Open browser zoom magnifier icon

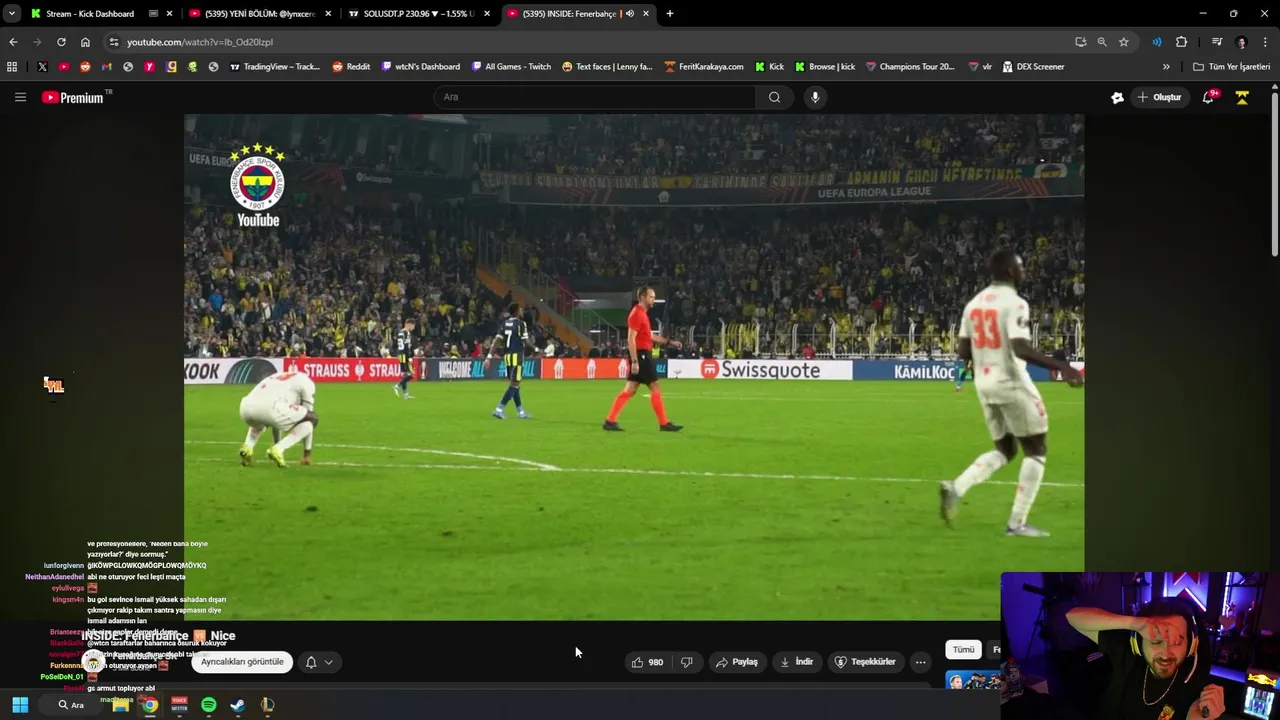1102,42
